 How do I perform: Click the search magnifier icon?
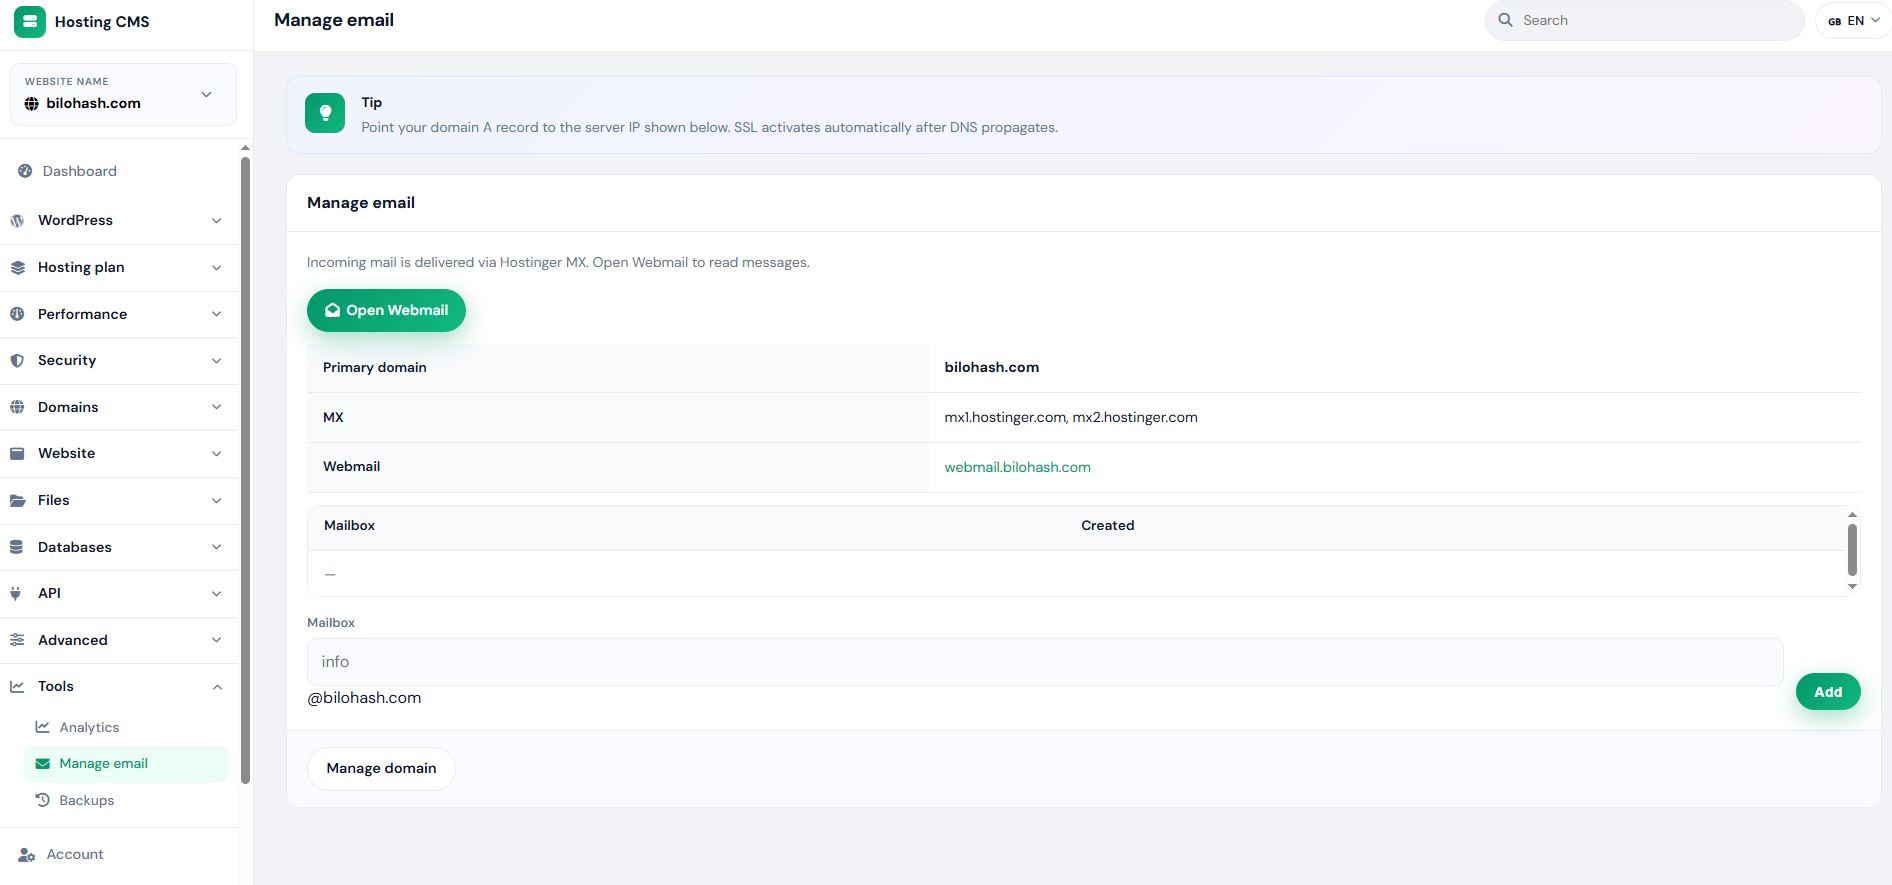coord(1505,20)
